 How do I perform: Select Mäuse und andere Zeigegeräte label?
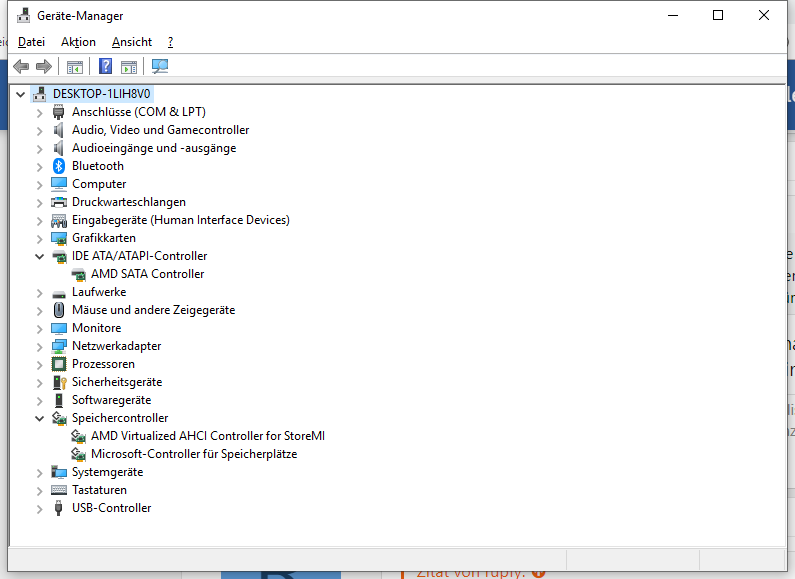[154, 310]
